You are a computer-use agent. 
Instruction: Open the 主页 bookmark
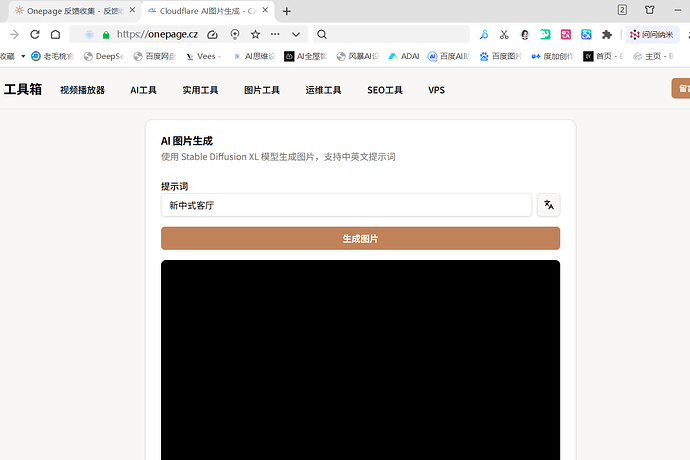653,56
